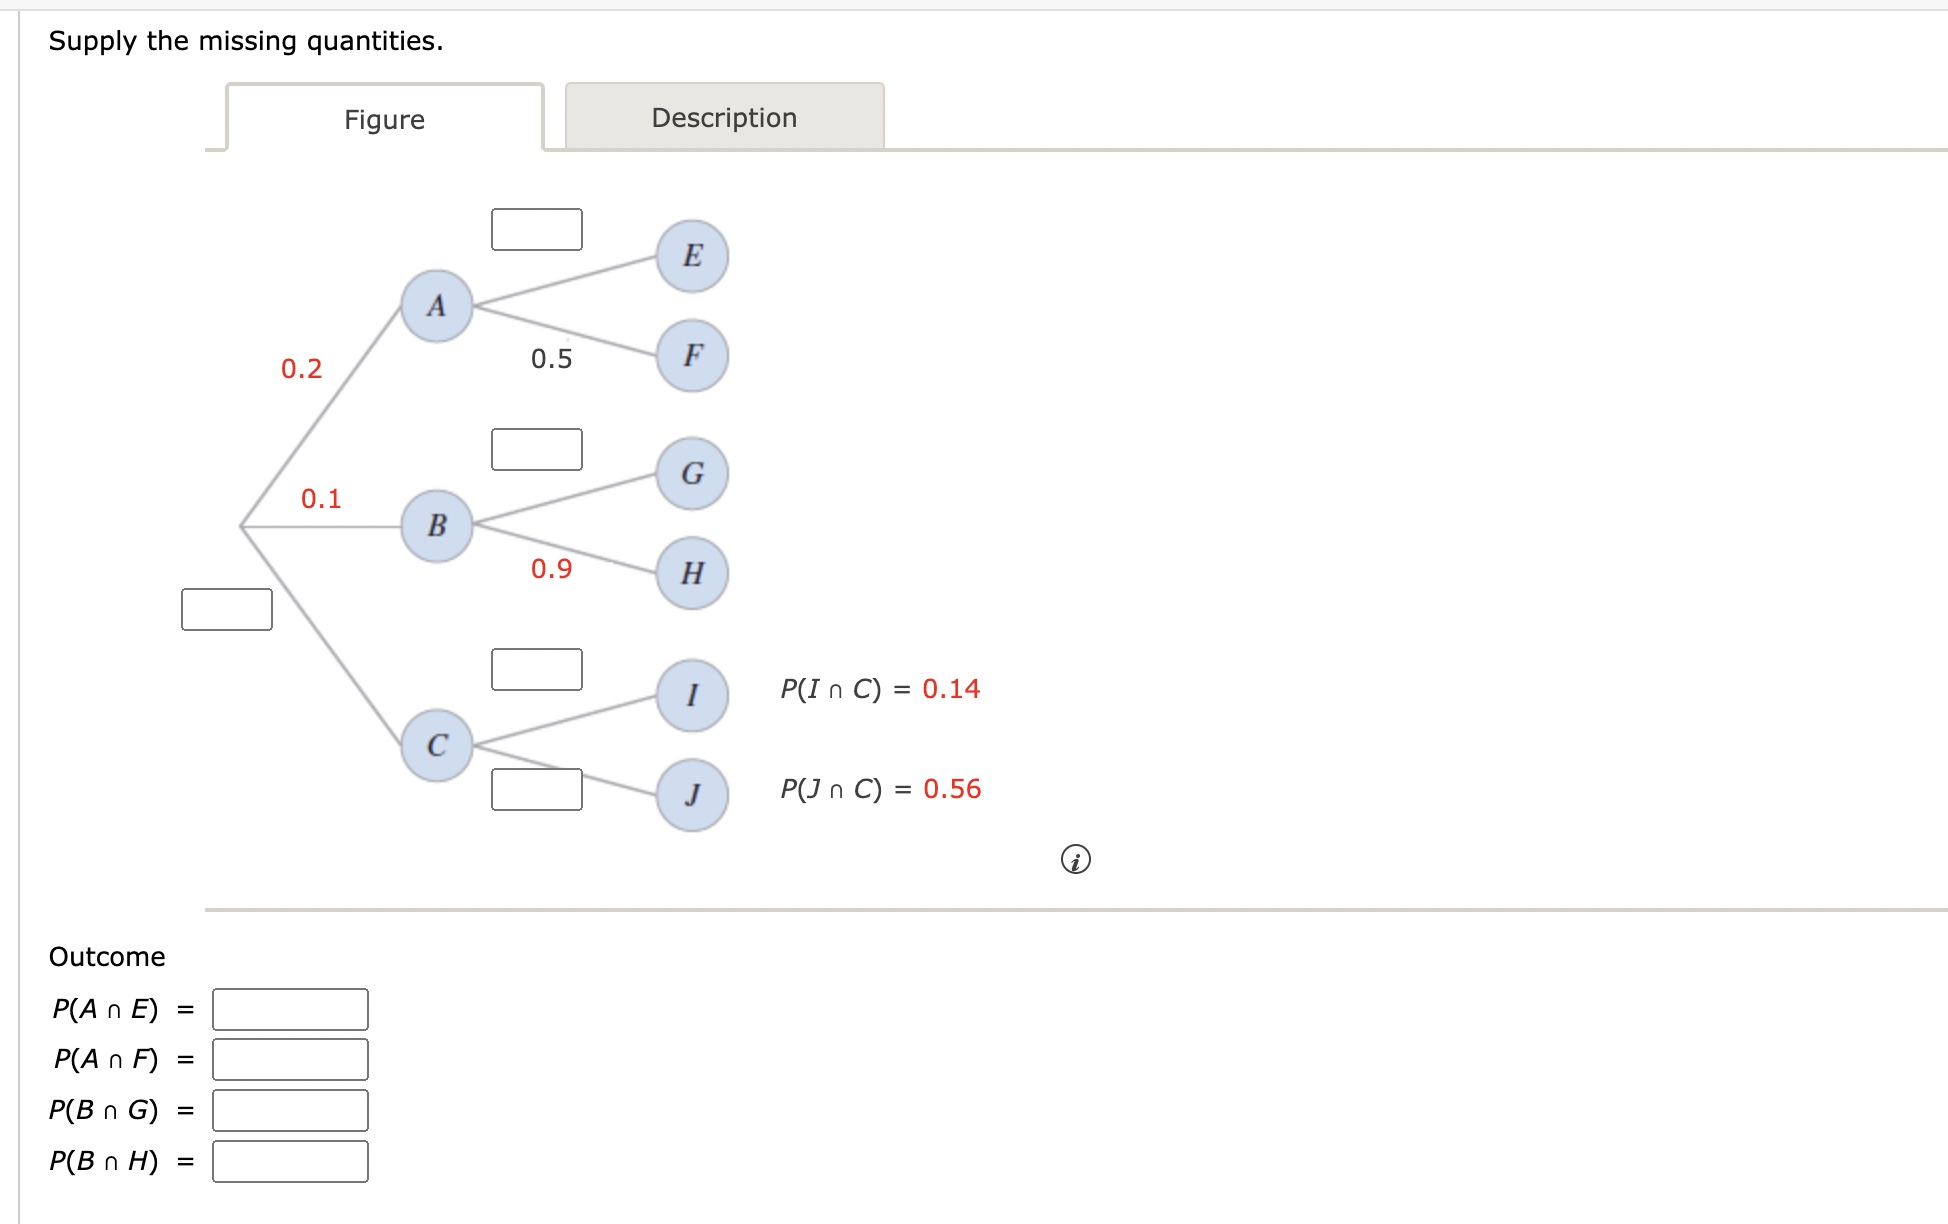Select the Figure tab
Viewport: 1948px width, 1224px height.
[383, 119]
